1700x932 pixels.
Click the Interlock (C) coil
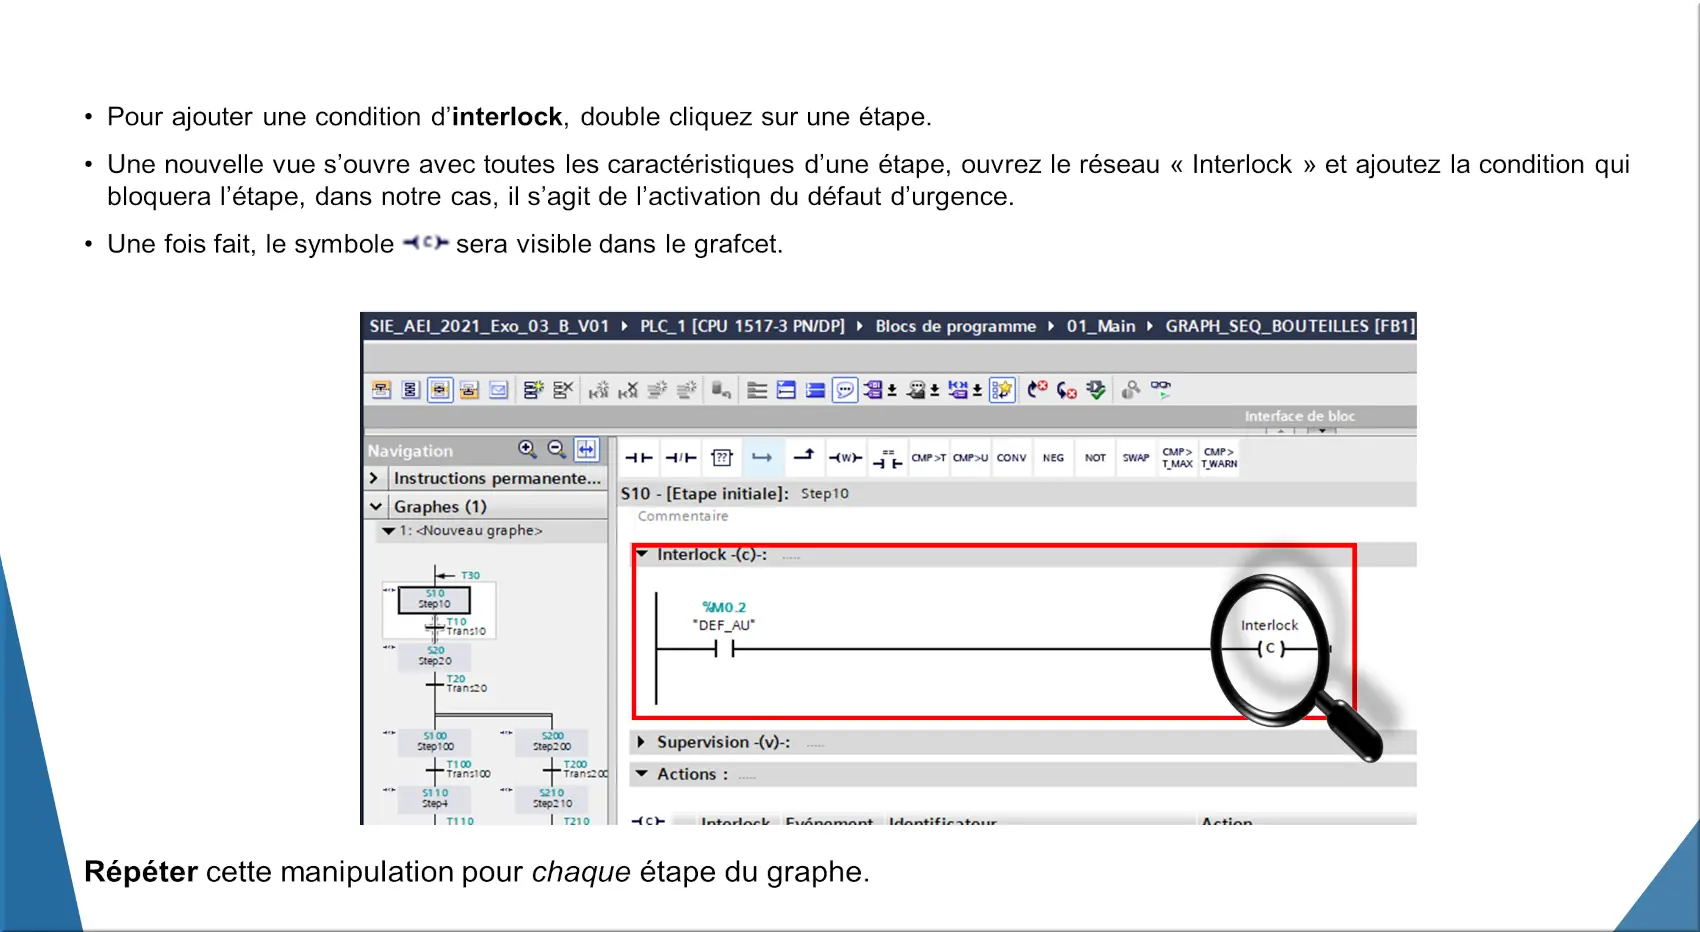(x=1270, y=648)
